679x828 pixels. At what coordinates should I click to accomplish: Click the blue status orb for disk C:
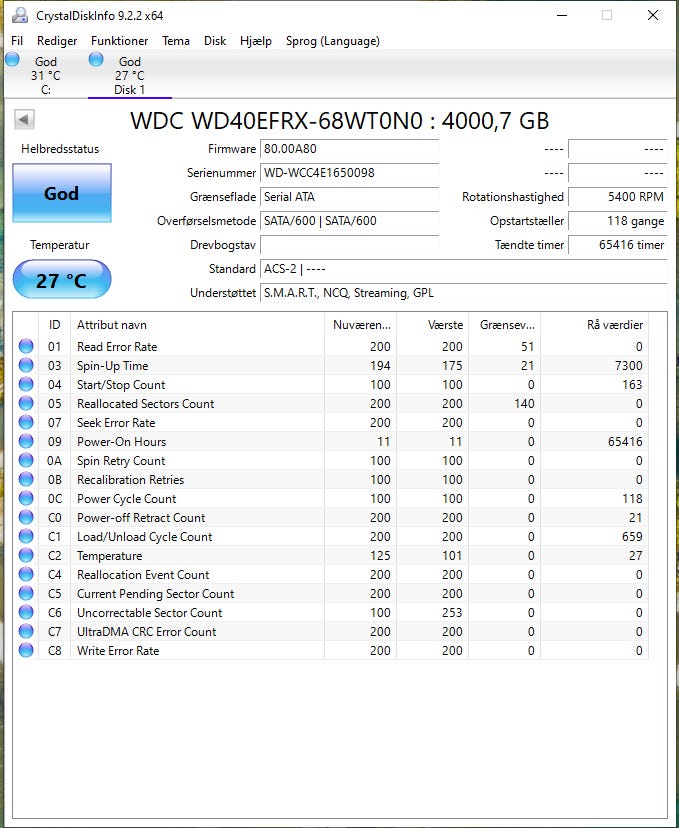coord(12,60)
